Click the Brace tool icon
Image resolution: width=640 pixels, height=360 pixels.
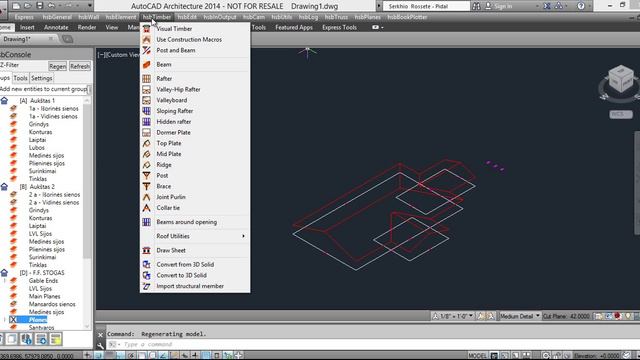coord(147,186)
